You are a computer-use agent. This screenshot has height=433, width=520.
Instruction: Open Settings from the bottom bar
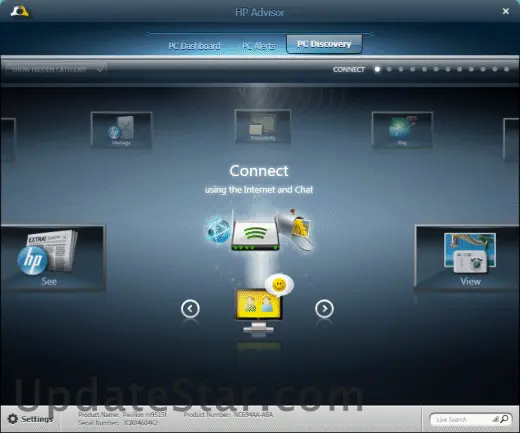[31, 419]
